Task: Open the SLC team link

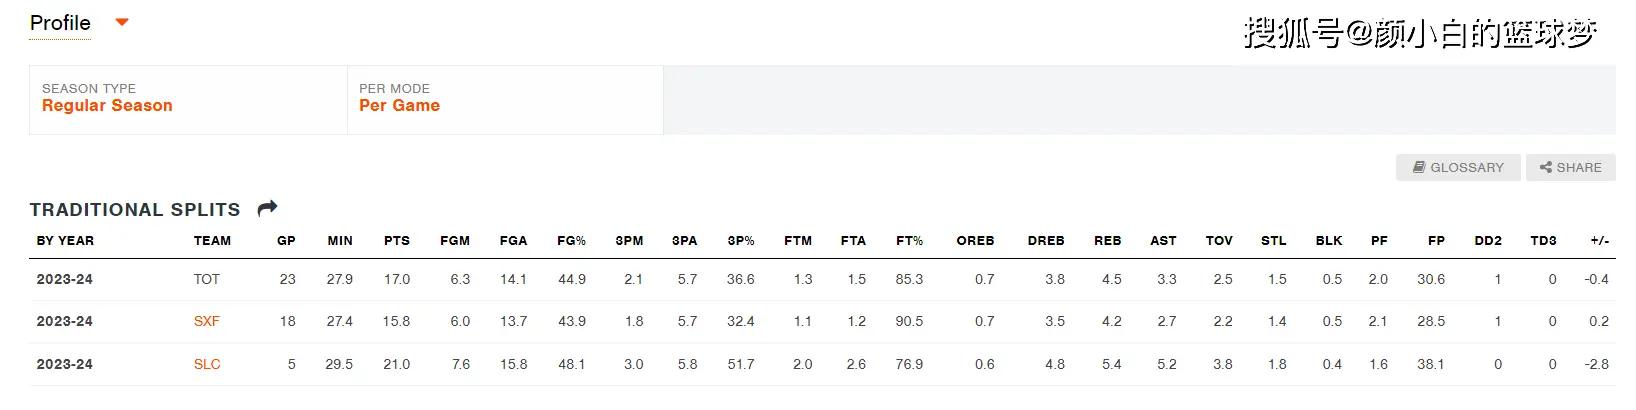Action: pyautogui.click(x=207, y=364)
